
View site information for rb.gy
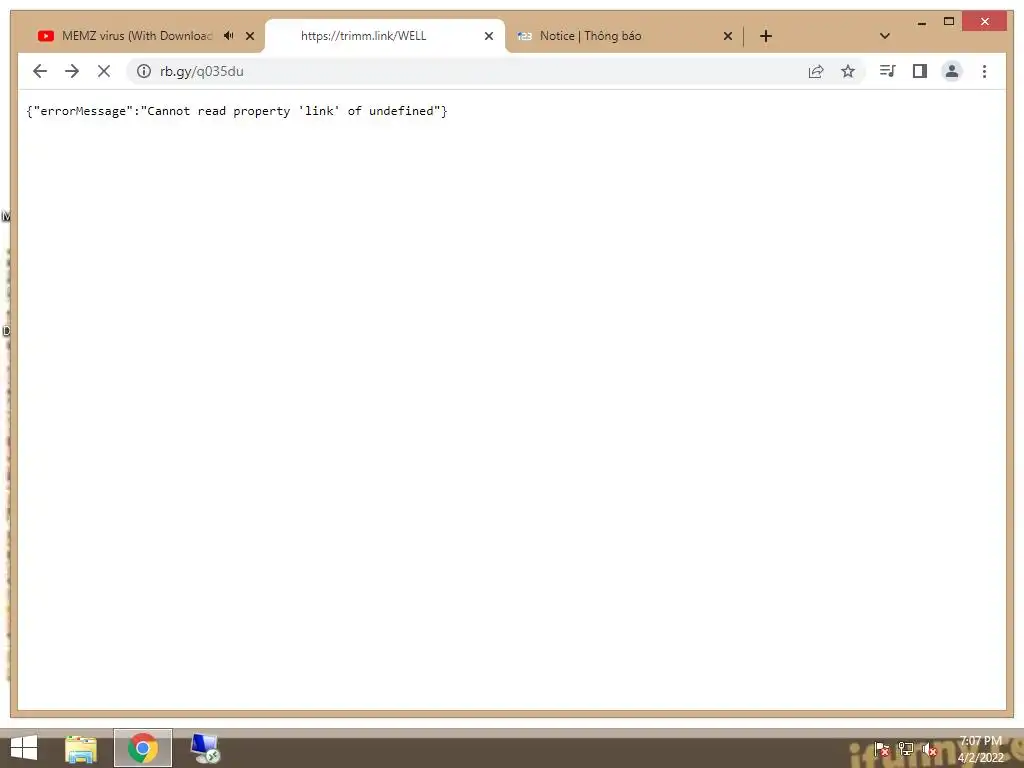[144, 71]
